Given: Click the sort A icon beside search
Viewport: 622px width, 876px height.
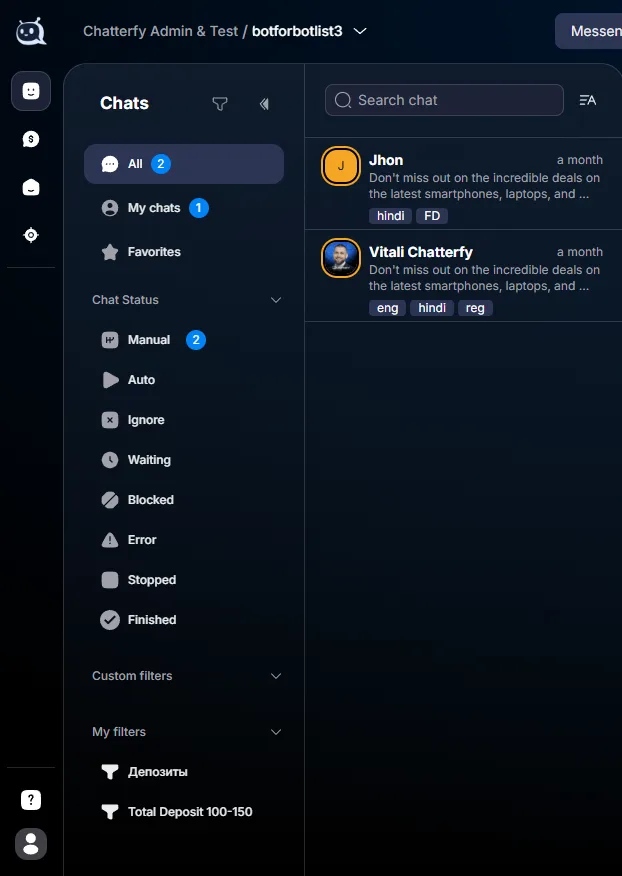Looking at the screenshot, I should tap(587, 100).
